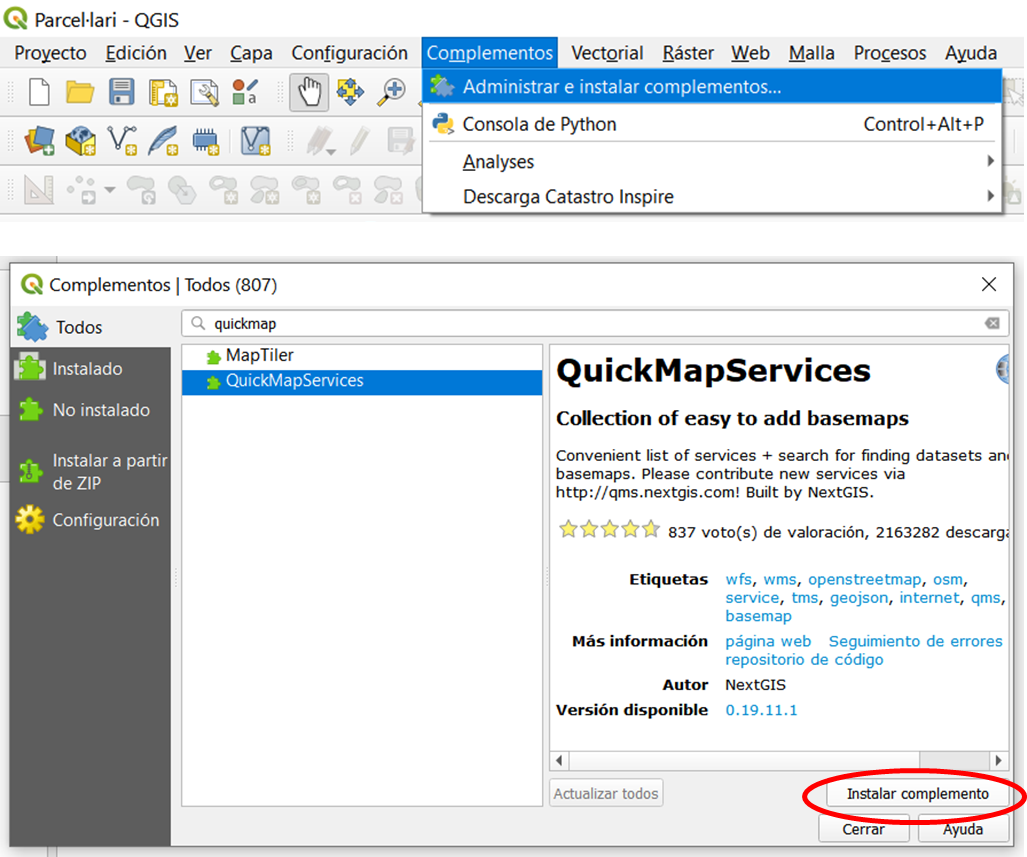Click Pan Map to Selection icon

(350, 92)
